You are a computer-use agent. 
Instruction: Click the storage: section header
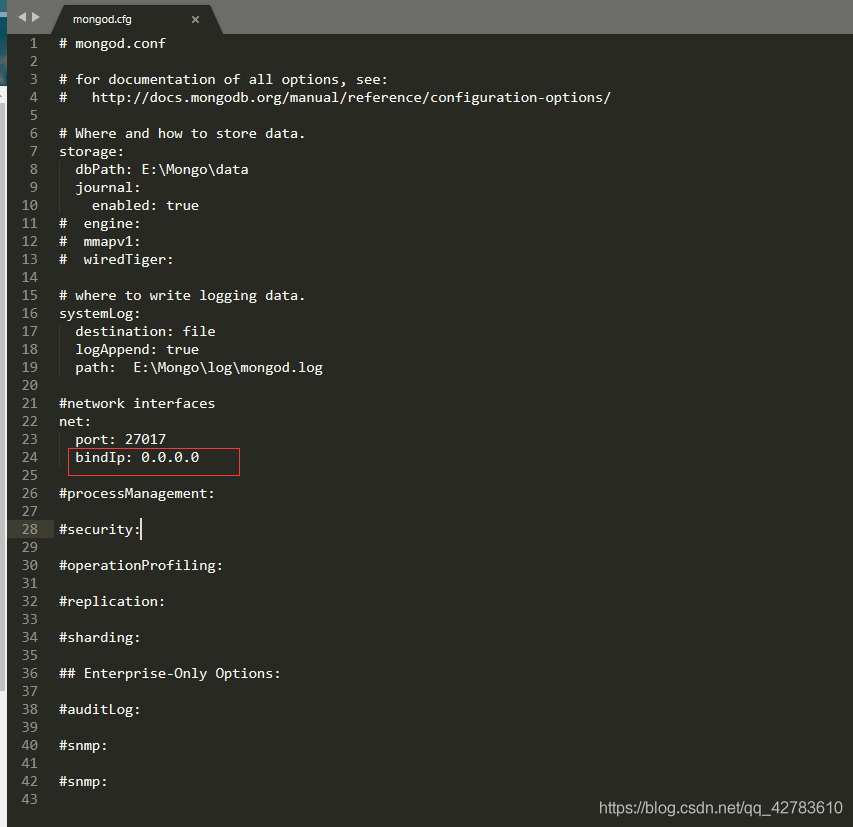pyautogui.click(x=92, y=151)
